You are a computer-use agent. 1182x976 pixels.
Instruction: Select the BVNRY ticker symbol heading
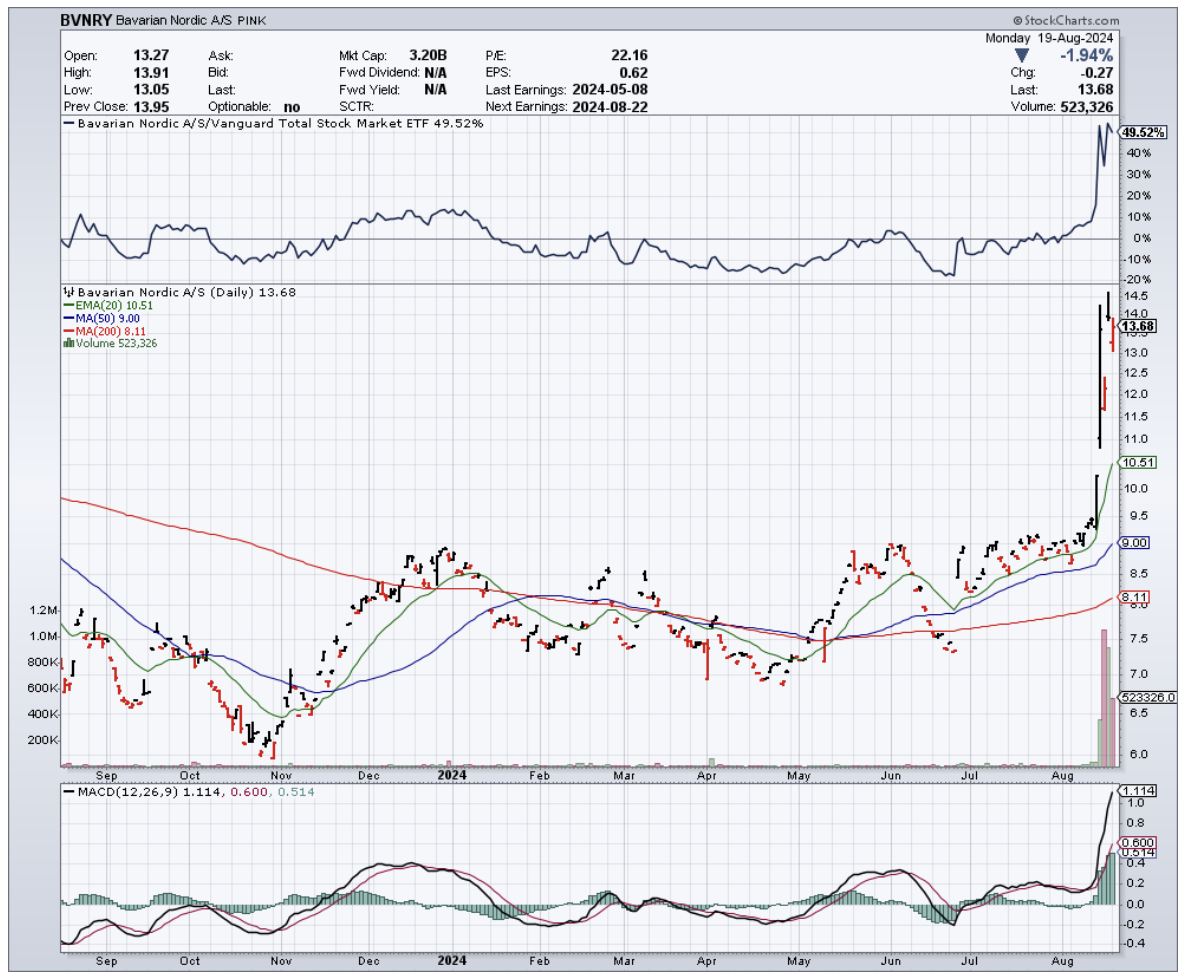point(85,20)
